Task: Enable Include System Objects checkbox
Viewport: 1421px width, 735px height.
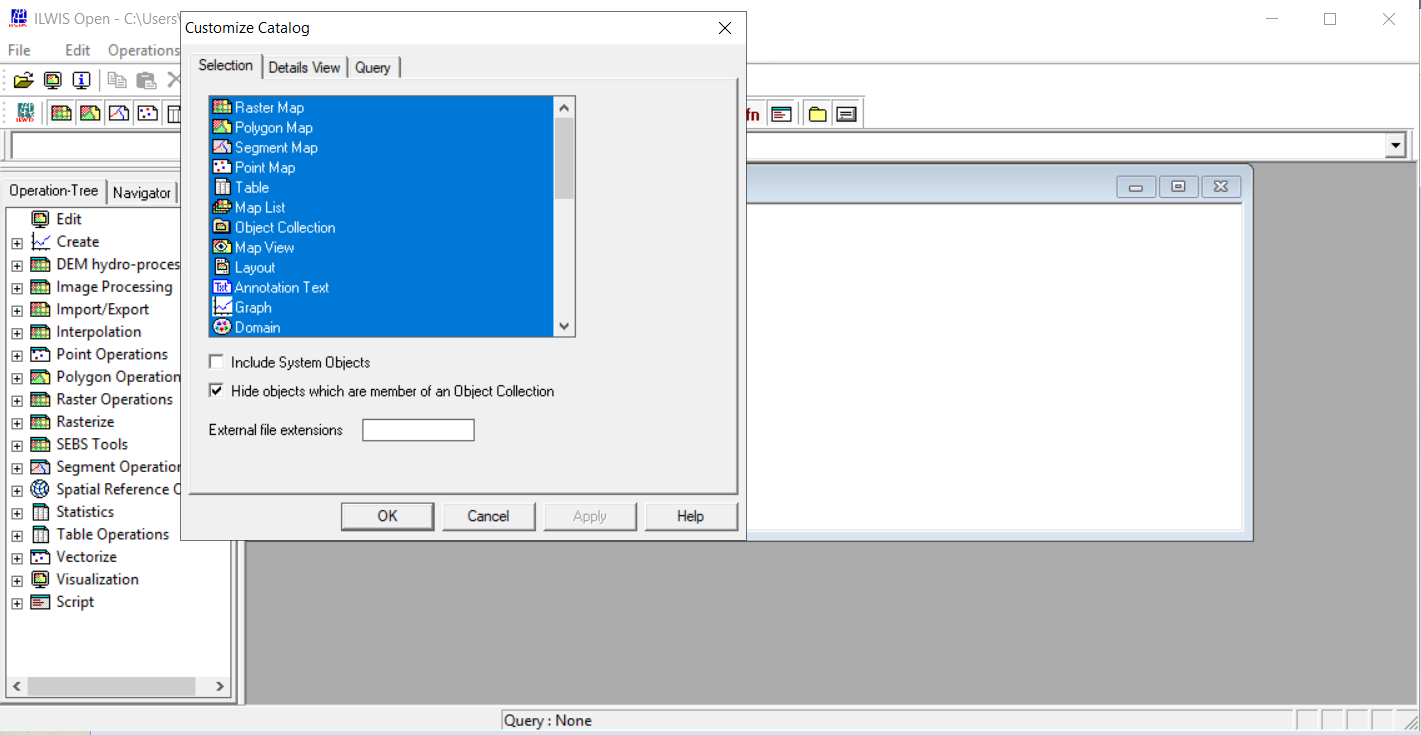Action: [x=216, y=362]
